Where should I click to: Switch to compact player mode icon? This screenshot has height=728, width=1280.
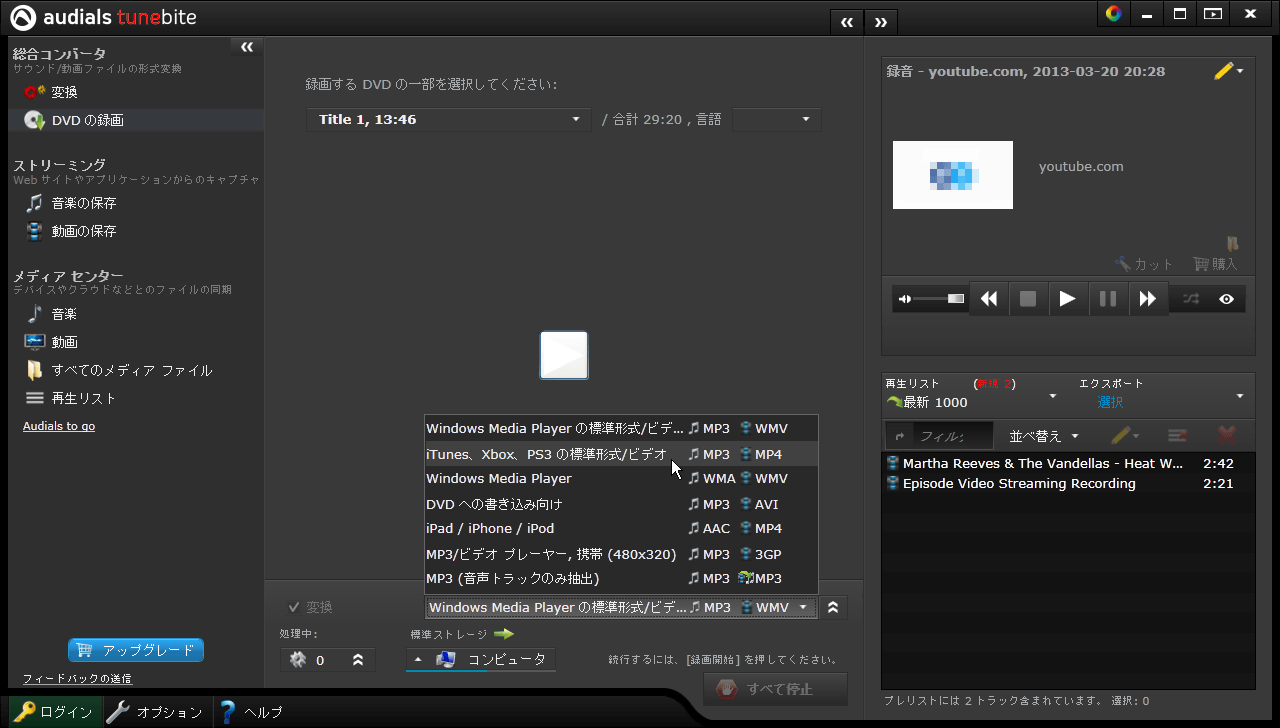1213,14
